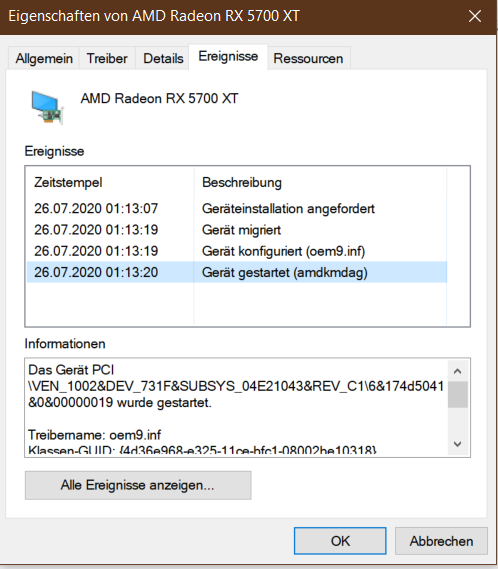The height and width of the screenshot is (569, 498).
Task: Click the Informationen scrollbar up arrow
Action: tap(457, 371)
